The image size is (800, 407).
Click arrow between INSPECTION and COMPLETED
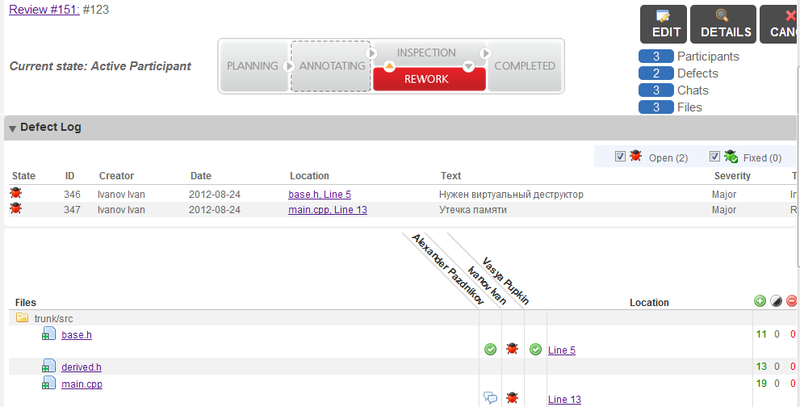click(x=485, y=53)
